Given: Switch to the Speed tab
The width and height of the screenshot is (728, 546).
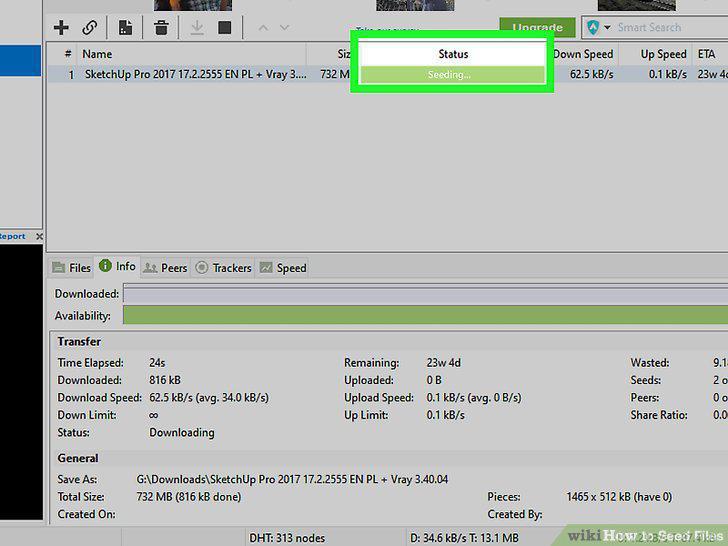Looking at the screenshot, I should [283, 268].
